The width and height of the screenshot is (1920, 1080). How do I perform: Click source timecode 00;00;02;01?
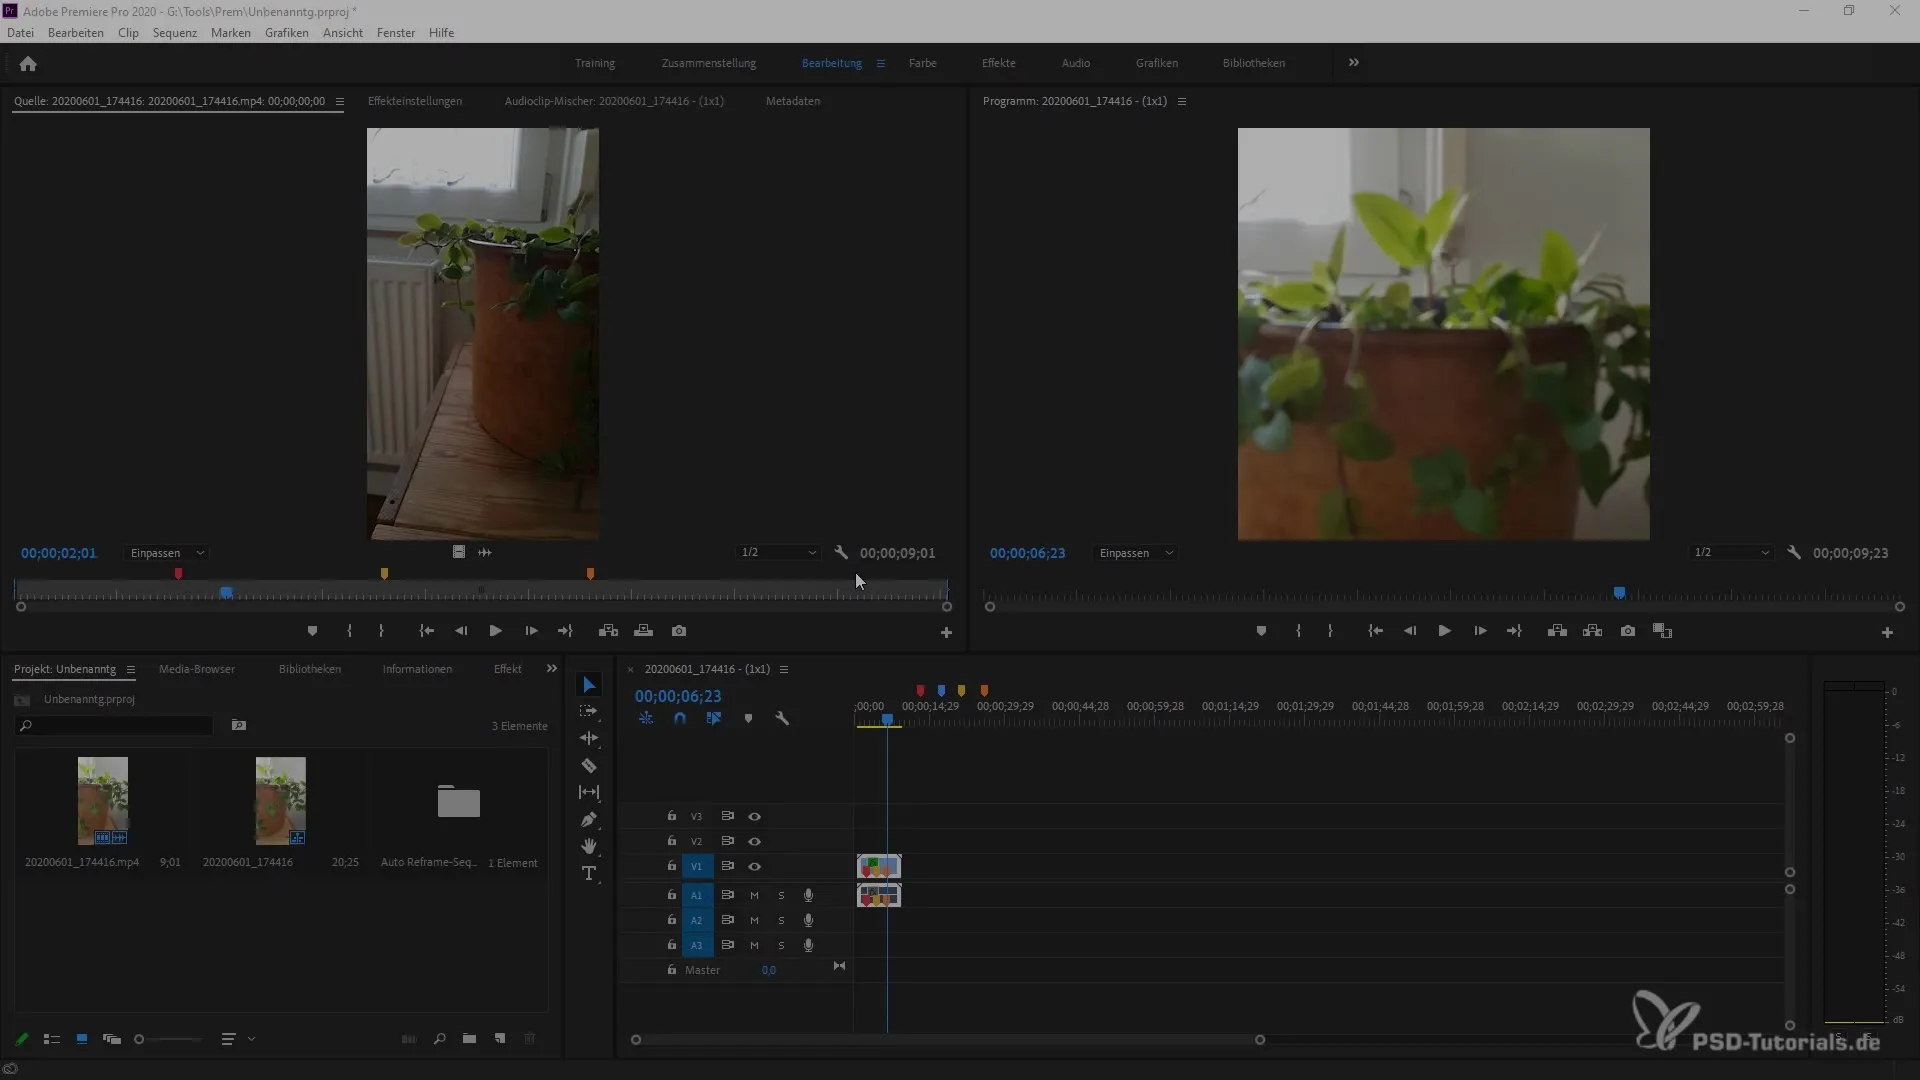pyautogui.click(x=59, y=553)
